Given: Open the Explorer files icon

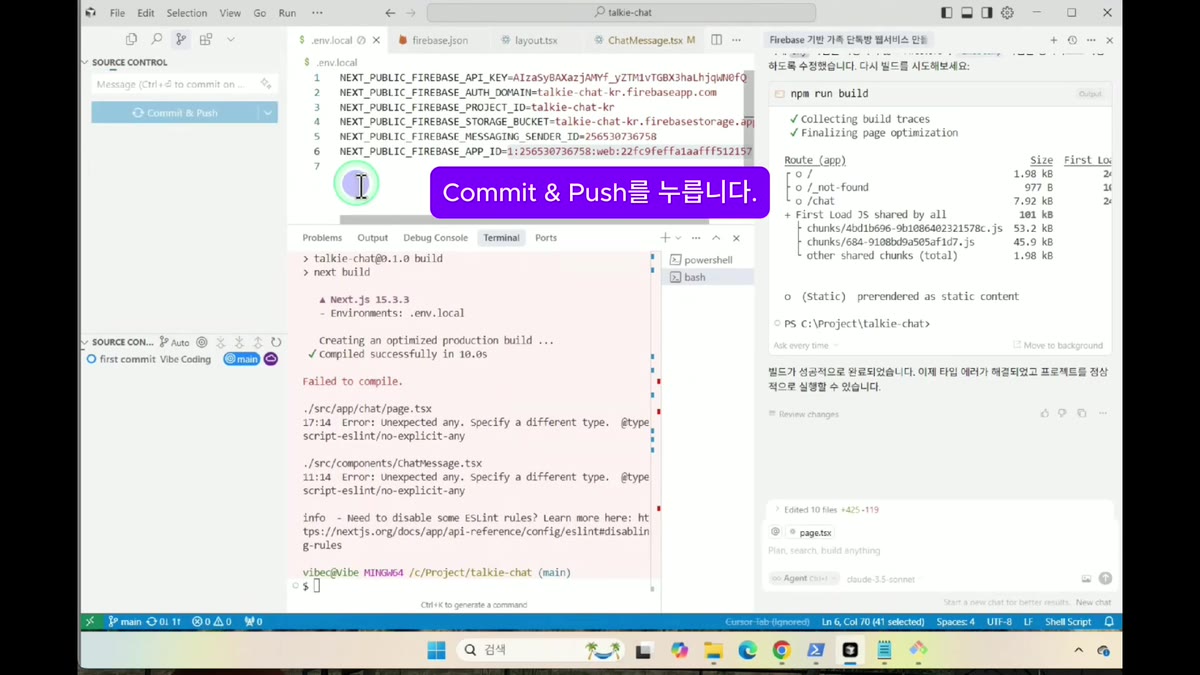Looking at the screenshot, I should [131, 39].
